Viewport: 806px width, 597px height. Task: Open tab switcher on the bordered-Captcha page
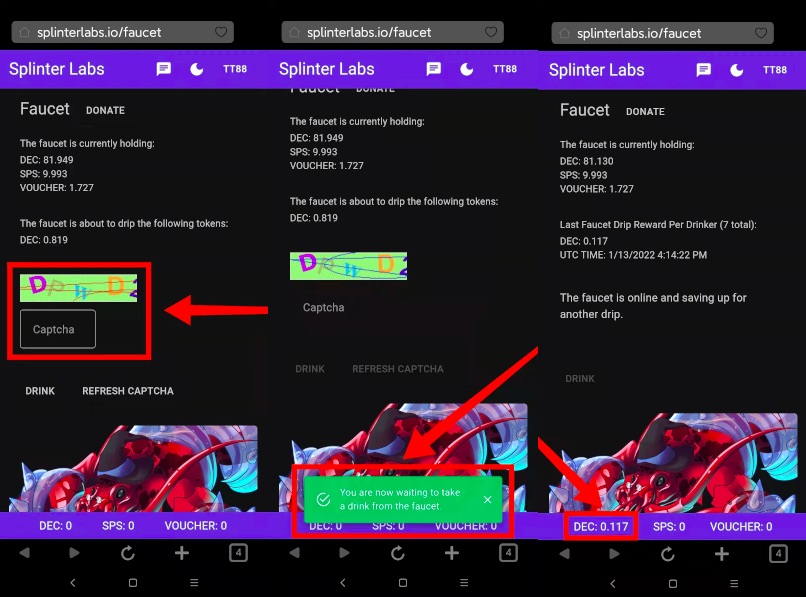(238, 553)
